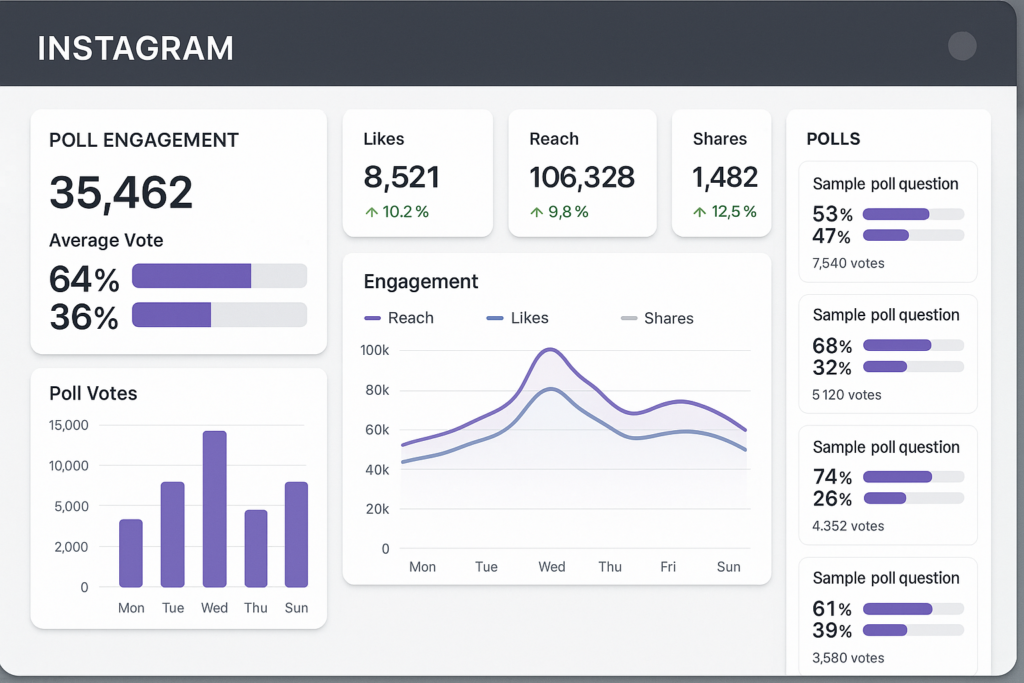Click the Likes card showing 8,521
Viewport: 1024px width, 683px height.
coord(417,173)
